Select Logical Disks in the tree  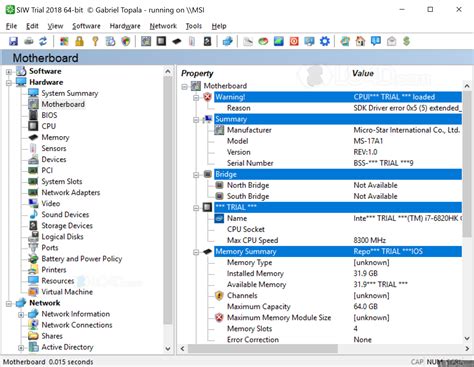62,237
